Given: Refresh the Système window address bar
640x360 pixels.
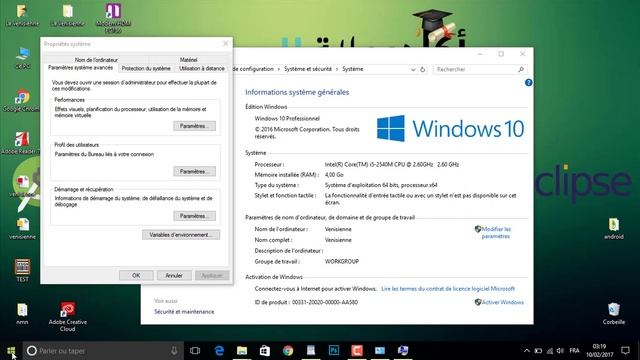Looking at the screenshot, I should pyautogui.click(x=422, y=69).
